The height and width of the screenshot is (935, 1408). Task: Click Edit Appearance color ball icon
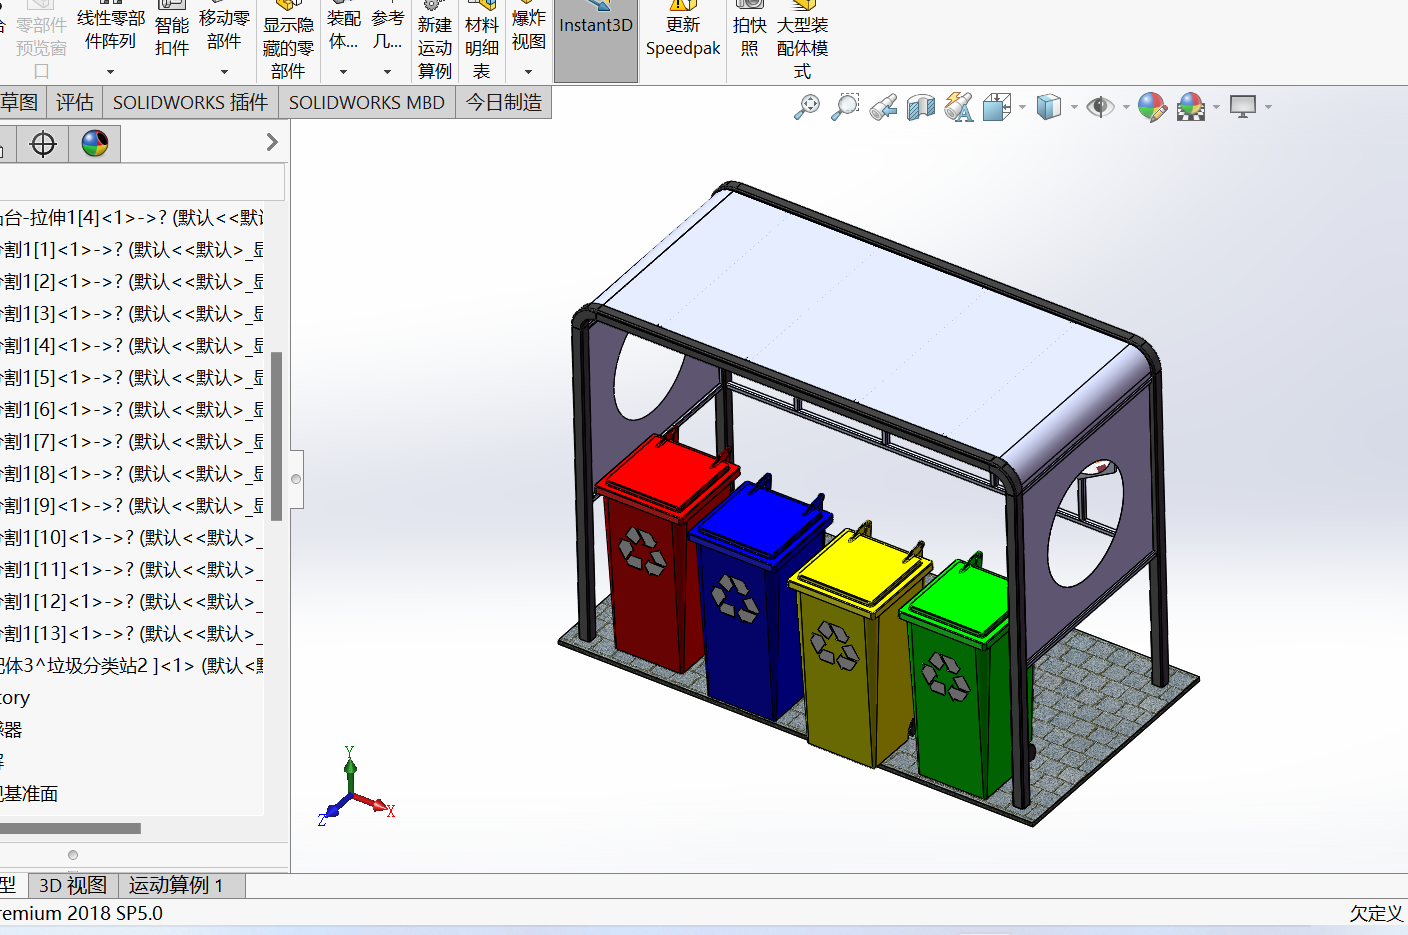(1152, 107)
